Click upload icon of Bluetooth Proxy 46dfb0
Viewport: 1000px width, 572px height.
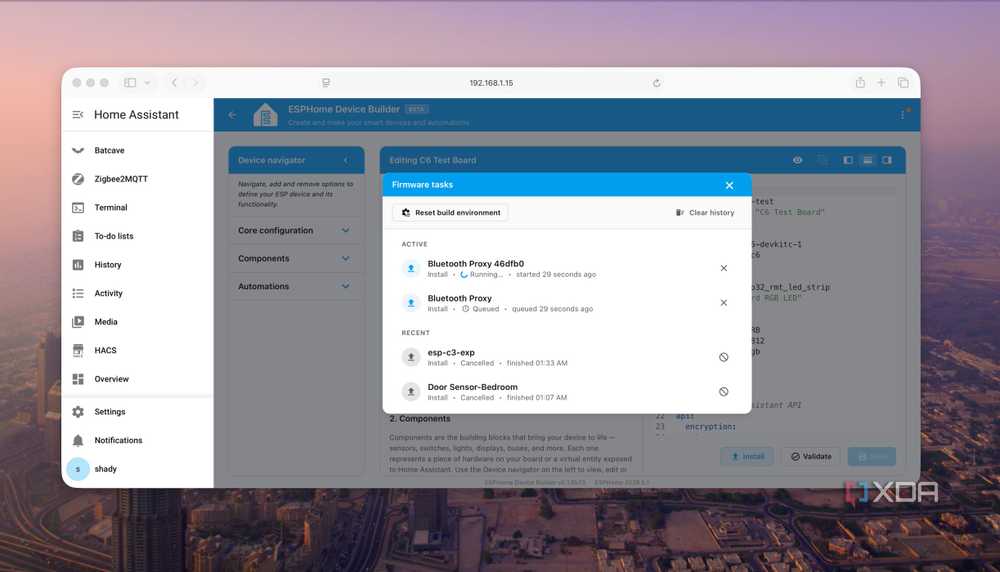click(x=411, y=268)
